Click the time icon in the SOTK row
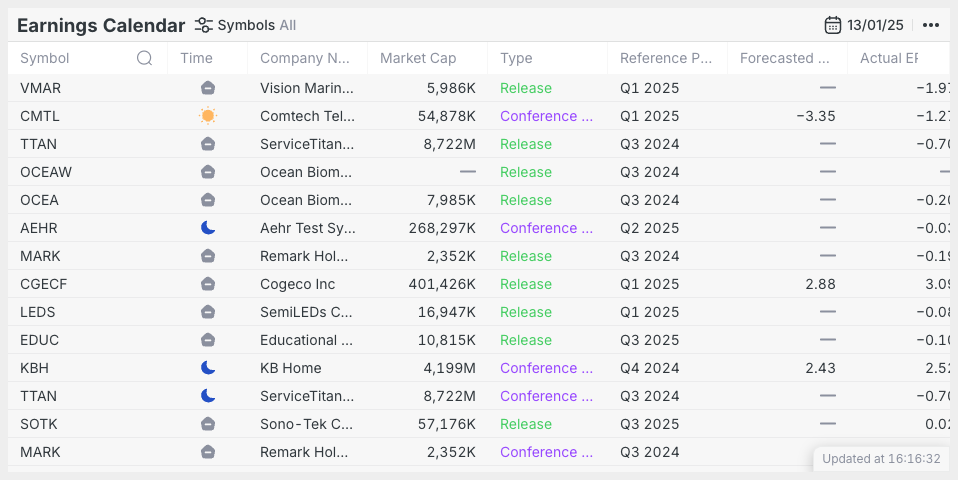Viewport: 958px width, 480px height. pos(208,424)
